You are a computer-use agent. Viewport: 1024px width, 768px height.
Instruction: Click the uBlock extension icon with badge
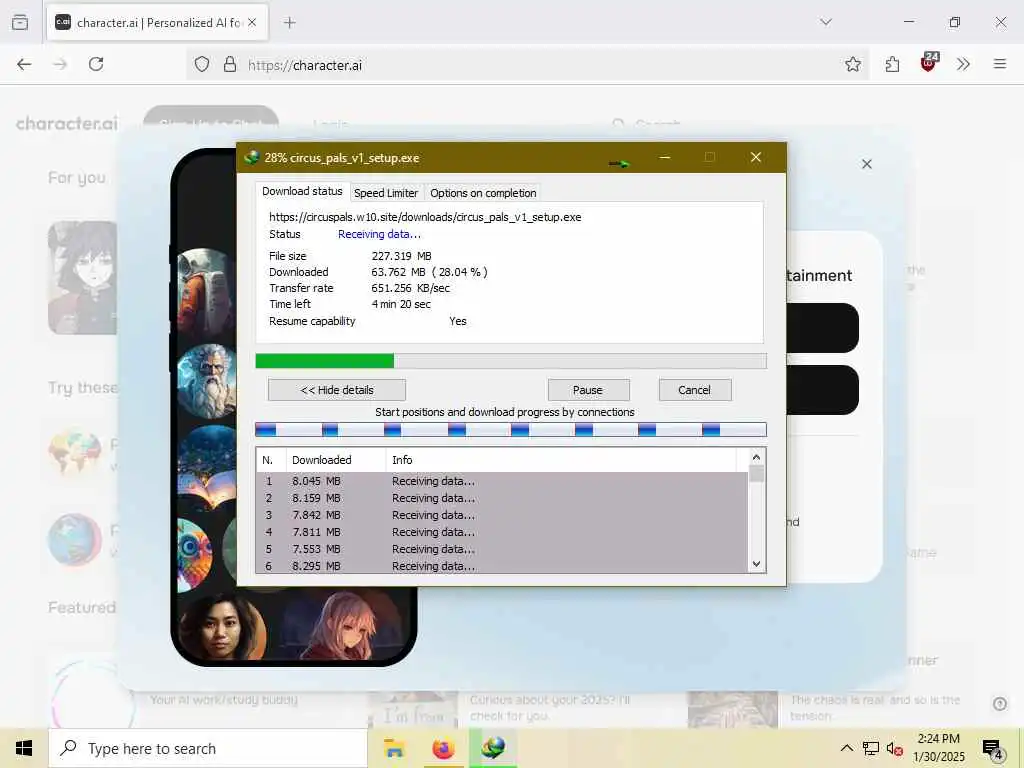(x=929, y=63)
